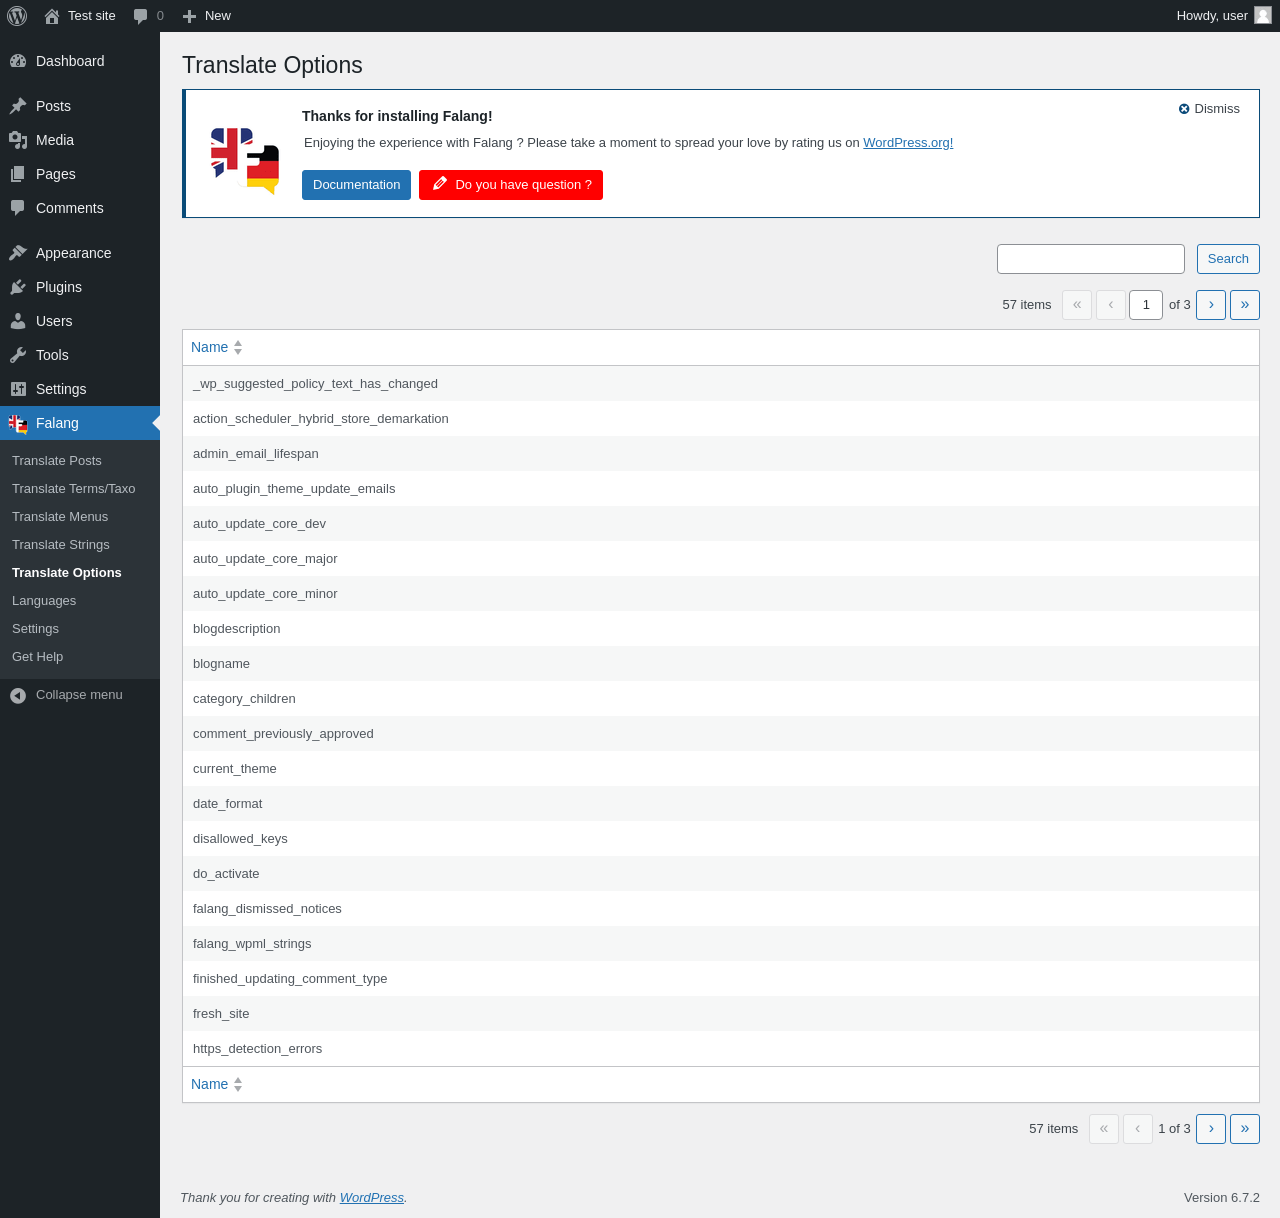Select the admin_email_lifespan row

pos(721,454)
